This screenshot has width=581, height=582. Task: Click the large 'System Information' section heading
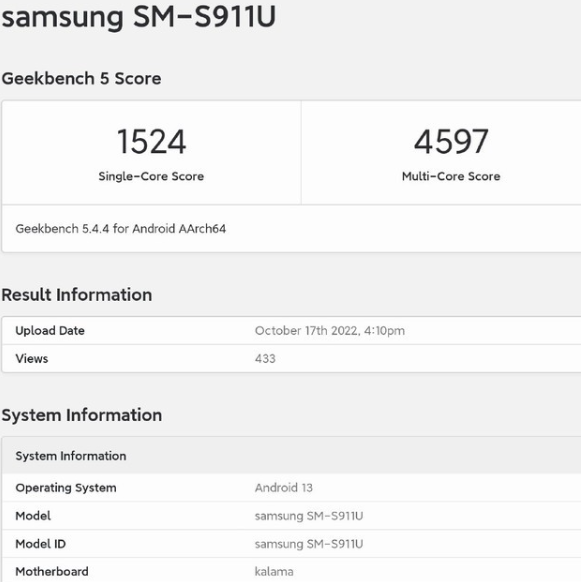[82, 415]
